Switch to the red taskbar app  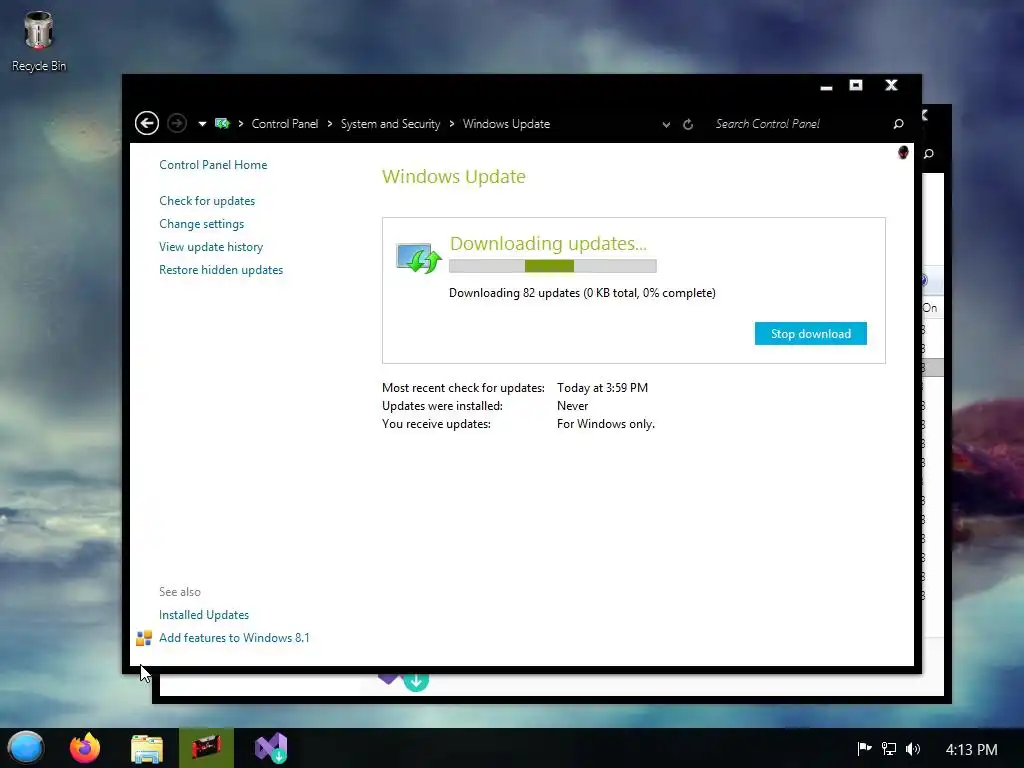click(x=206, y=748)
